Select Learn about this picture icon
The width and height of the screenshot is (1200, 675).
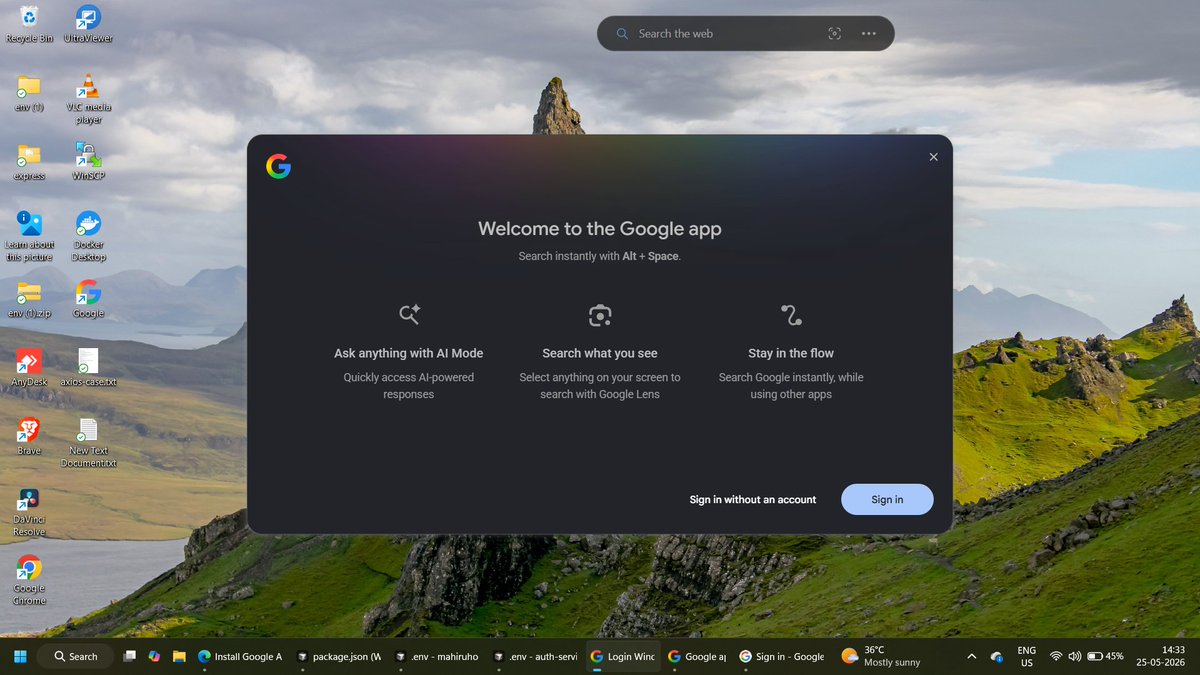click(29, 236)
